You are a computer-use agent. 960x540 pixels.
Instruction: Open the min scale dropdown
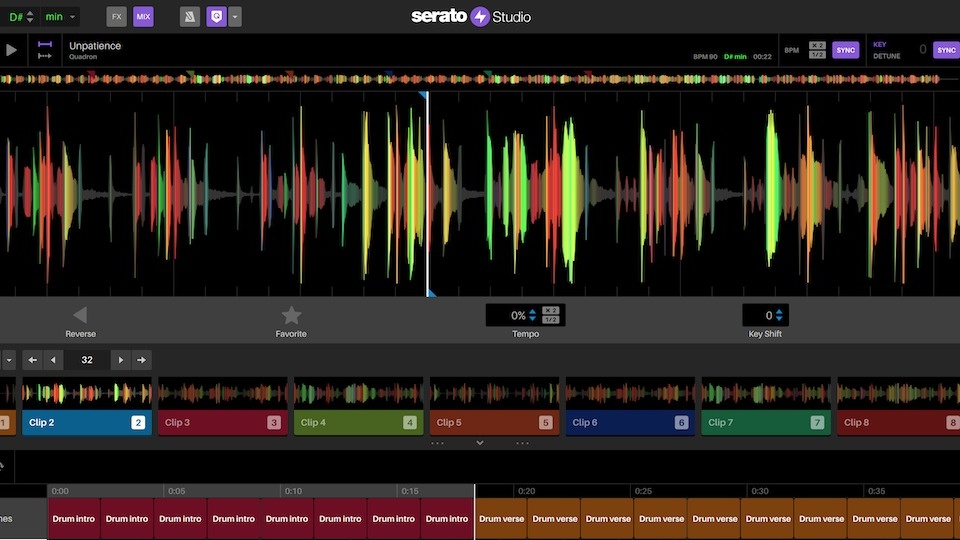pos(60,17)
